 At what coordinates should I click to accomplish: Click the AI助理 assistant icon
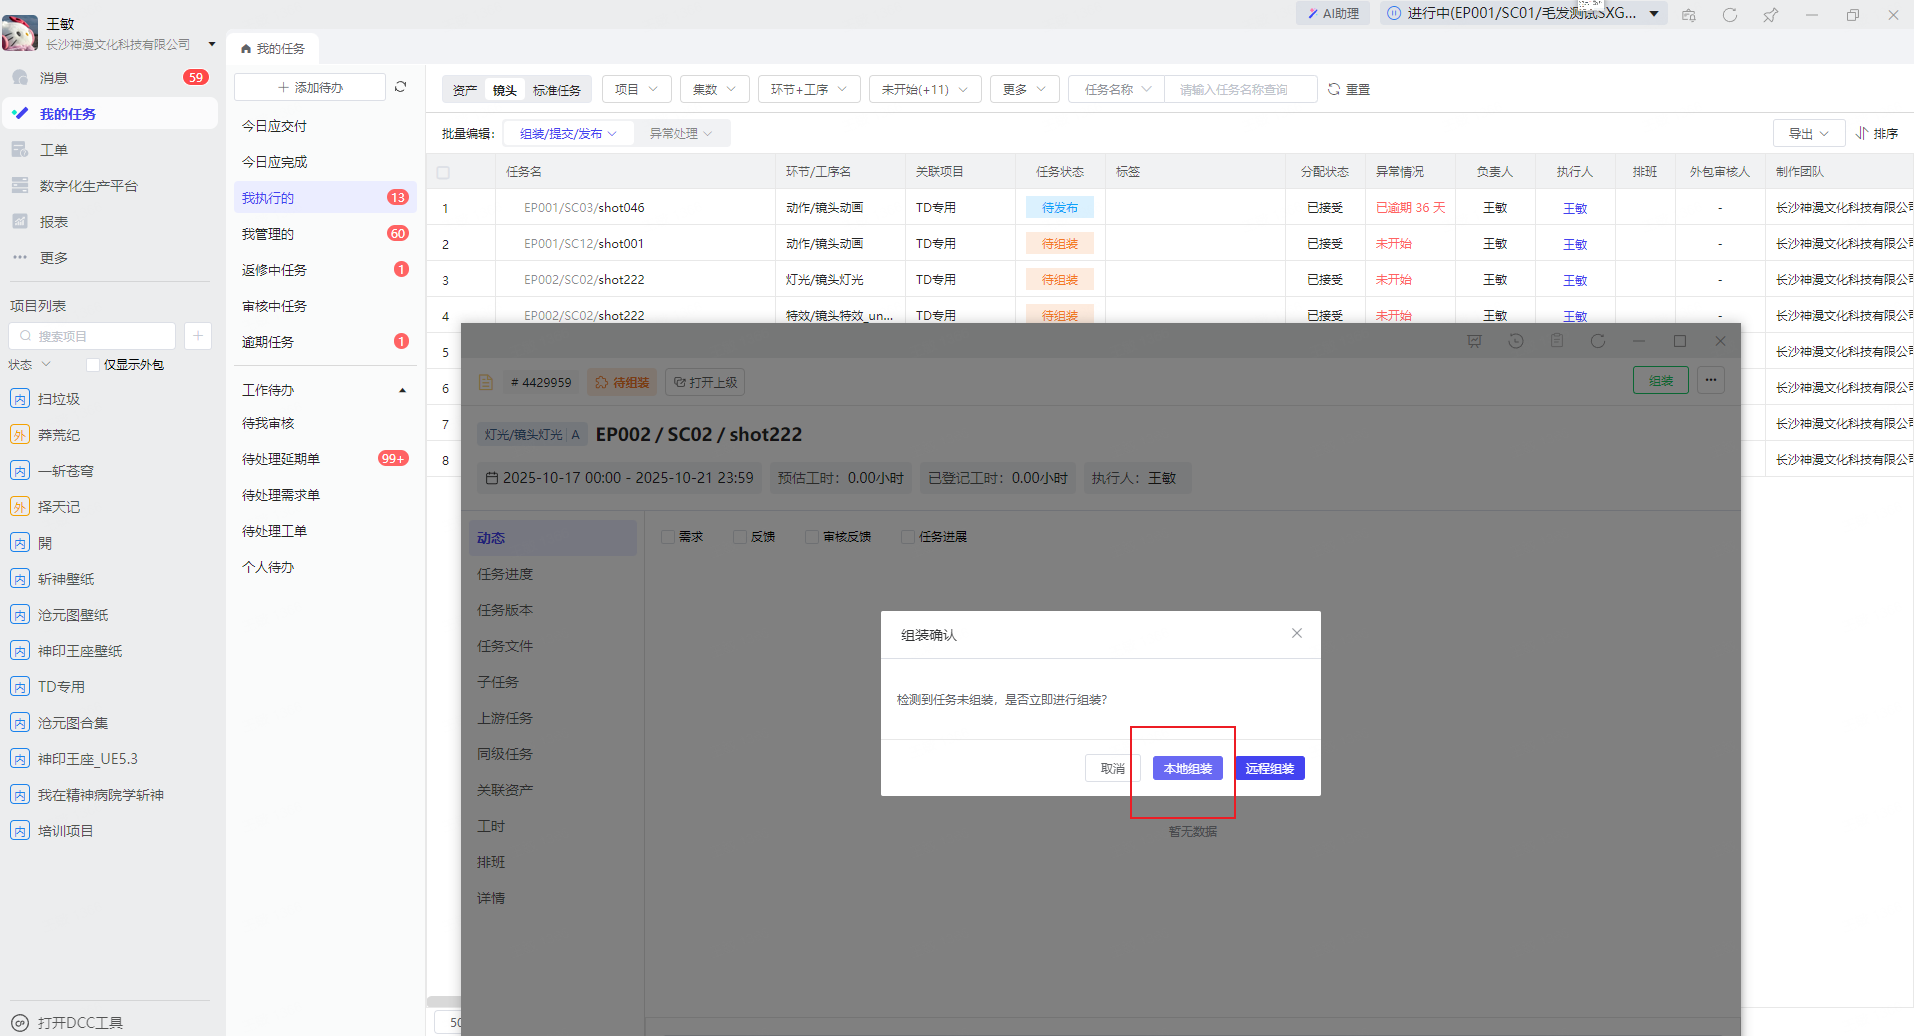point(1313,14)
